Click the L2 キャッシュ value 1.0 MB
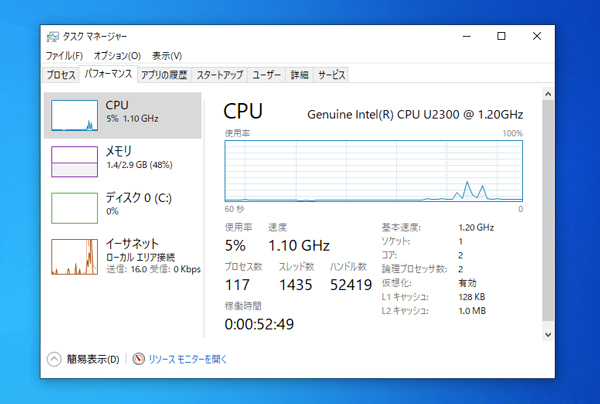Image resolution: width=600 pixels, height=404 pixels. click(472, 311)
